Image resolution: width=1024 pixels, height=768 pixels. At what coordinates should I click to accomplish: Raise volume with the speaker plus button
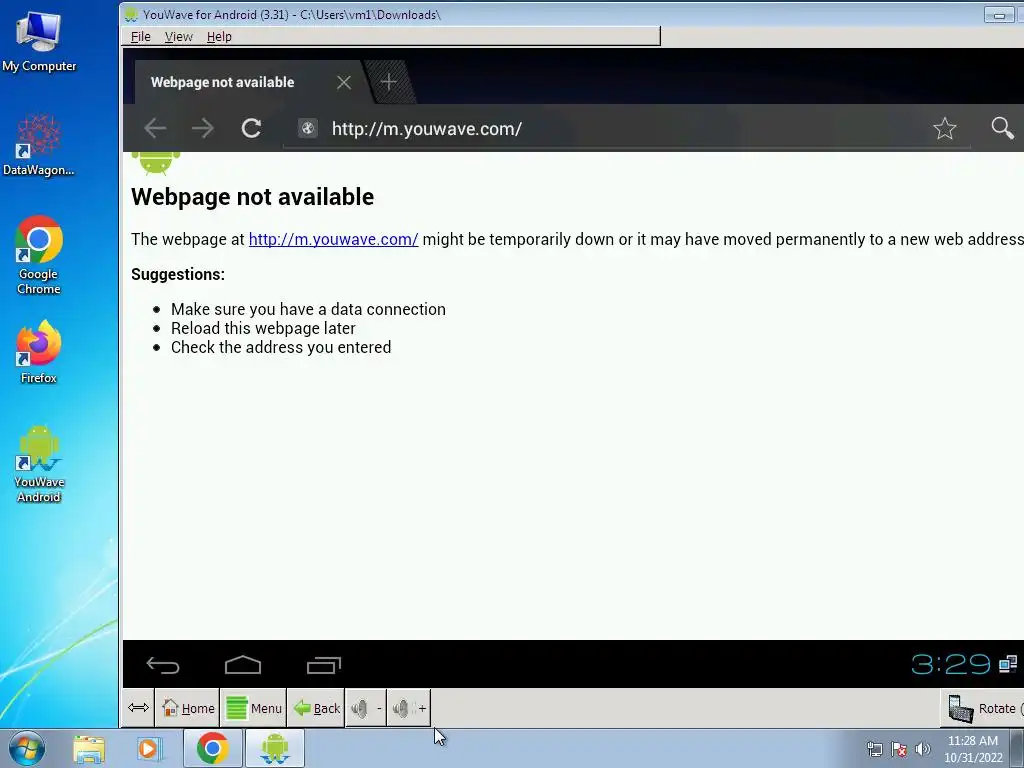click(x=409, y=708)
